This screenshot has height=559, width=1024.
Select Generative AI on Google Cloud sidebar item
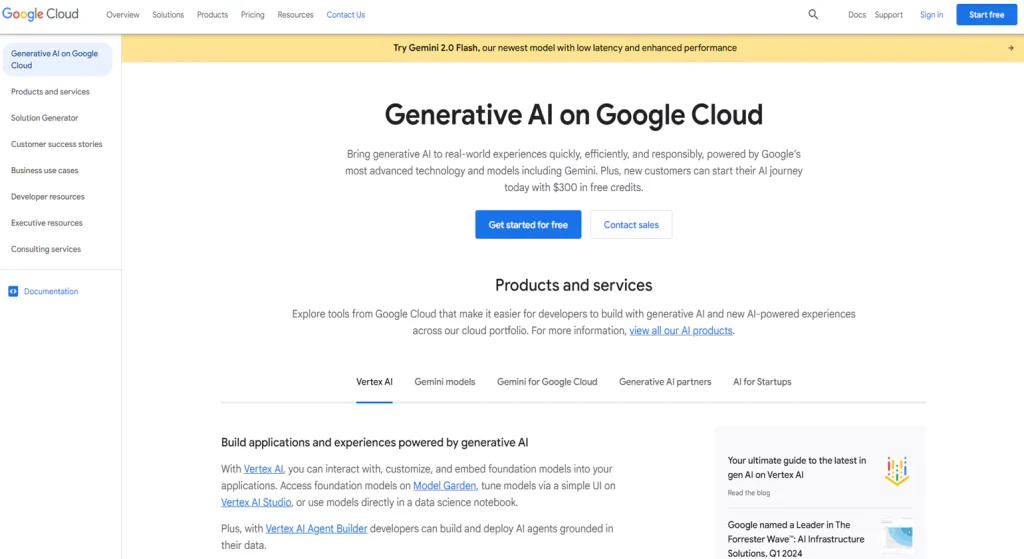tap(57, 59)
